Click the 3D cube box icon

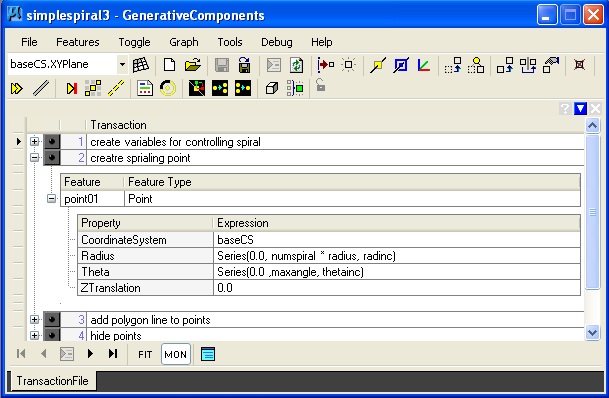[x=272, y=89]
